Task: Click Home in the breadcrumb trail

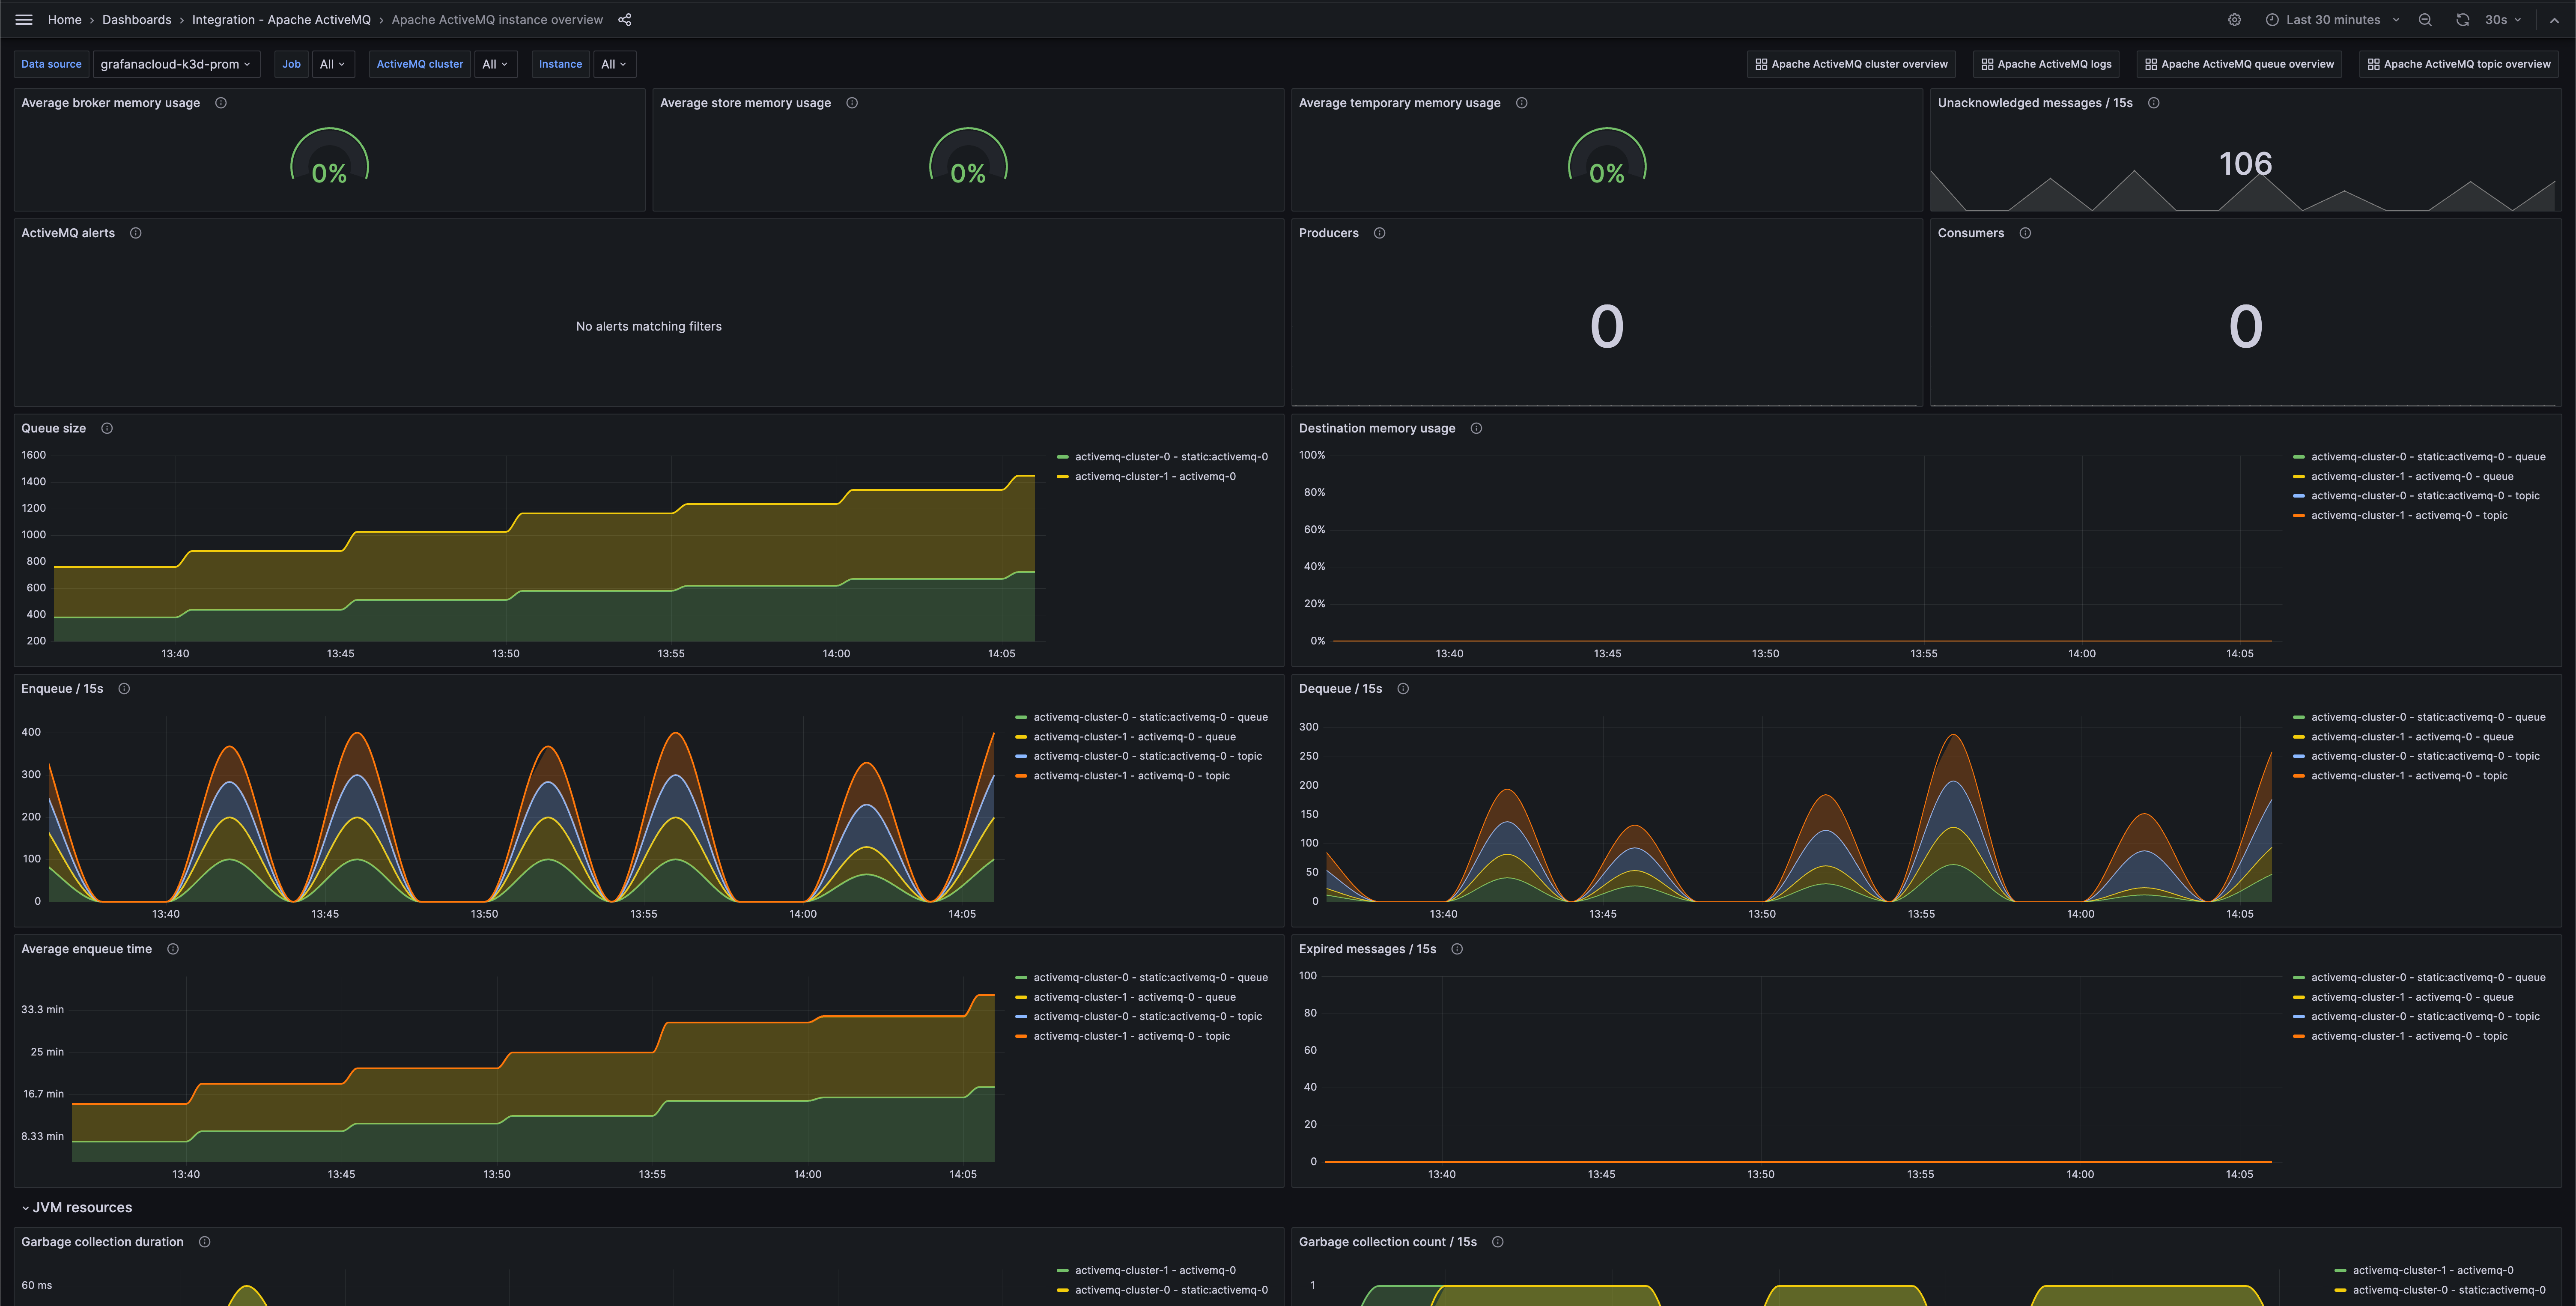Action: pos(64,19)
